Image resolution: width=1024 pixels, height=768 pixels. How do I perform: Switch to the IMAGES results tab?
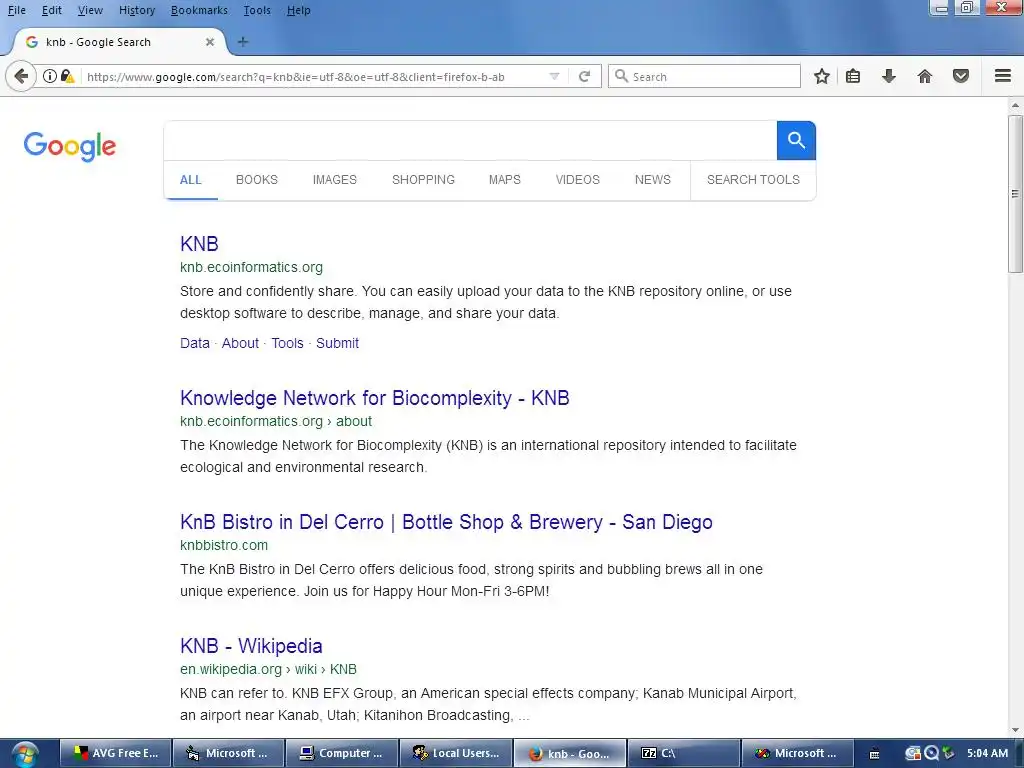click(334, 180)
